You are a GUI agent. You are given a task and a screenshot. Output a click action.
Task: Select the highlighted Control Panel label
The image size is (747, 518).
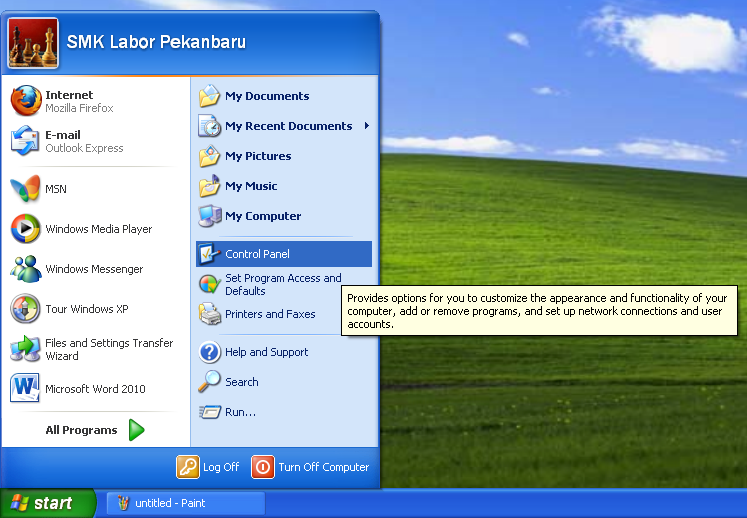(257, 254)
